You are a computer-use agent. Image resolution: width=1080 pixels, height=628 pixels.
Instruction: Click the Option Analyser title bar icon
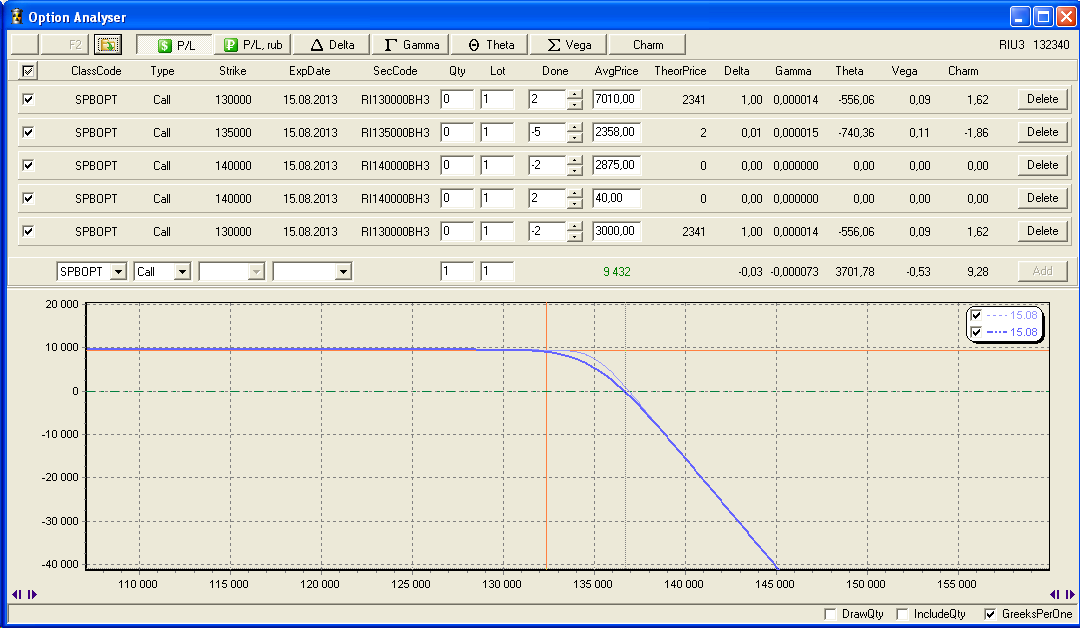click(15, 17)
